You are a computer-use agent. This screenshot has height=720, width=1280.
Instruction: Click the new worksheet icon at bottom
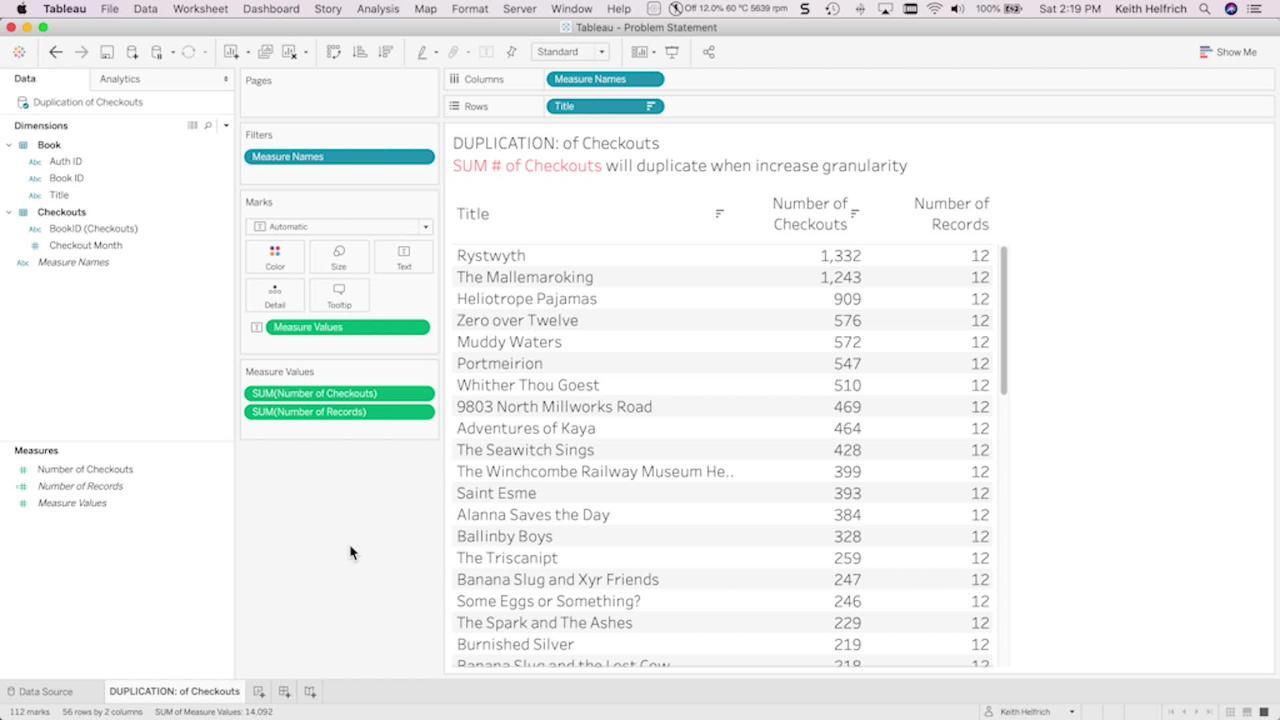click(x=259, y=691)
